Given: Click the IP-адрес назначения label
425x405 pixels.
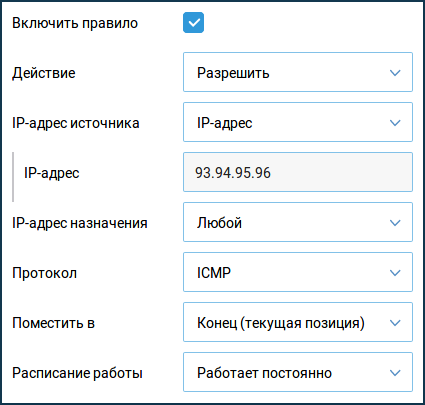Looking at the screenshot, I should (80, 223).
